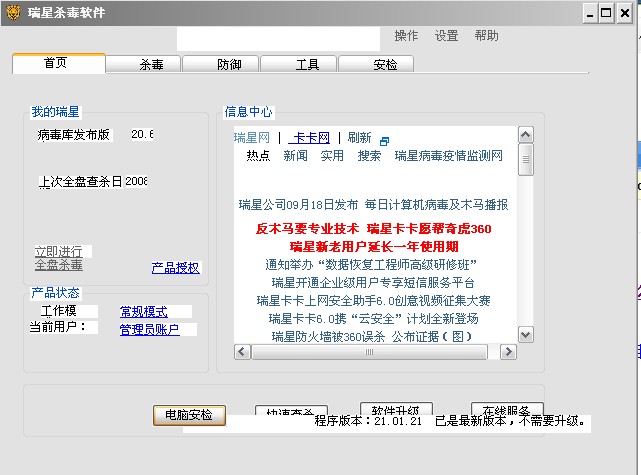Change the 常规模式 work mode link

click(143, 312)
